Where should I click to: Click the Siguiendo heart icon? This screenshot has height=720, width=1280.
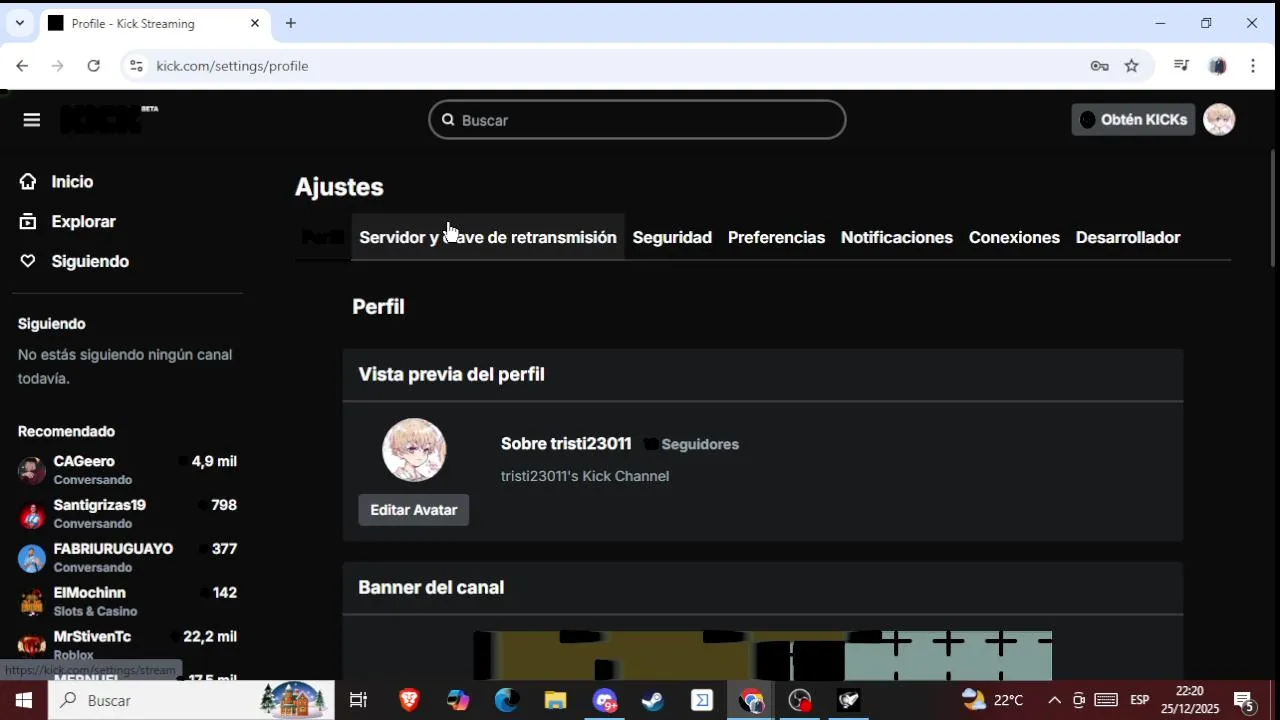[28, 261]
